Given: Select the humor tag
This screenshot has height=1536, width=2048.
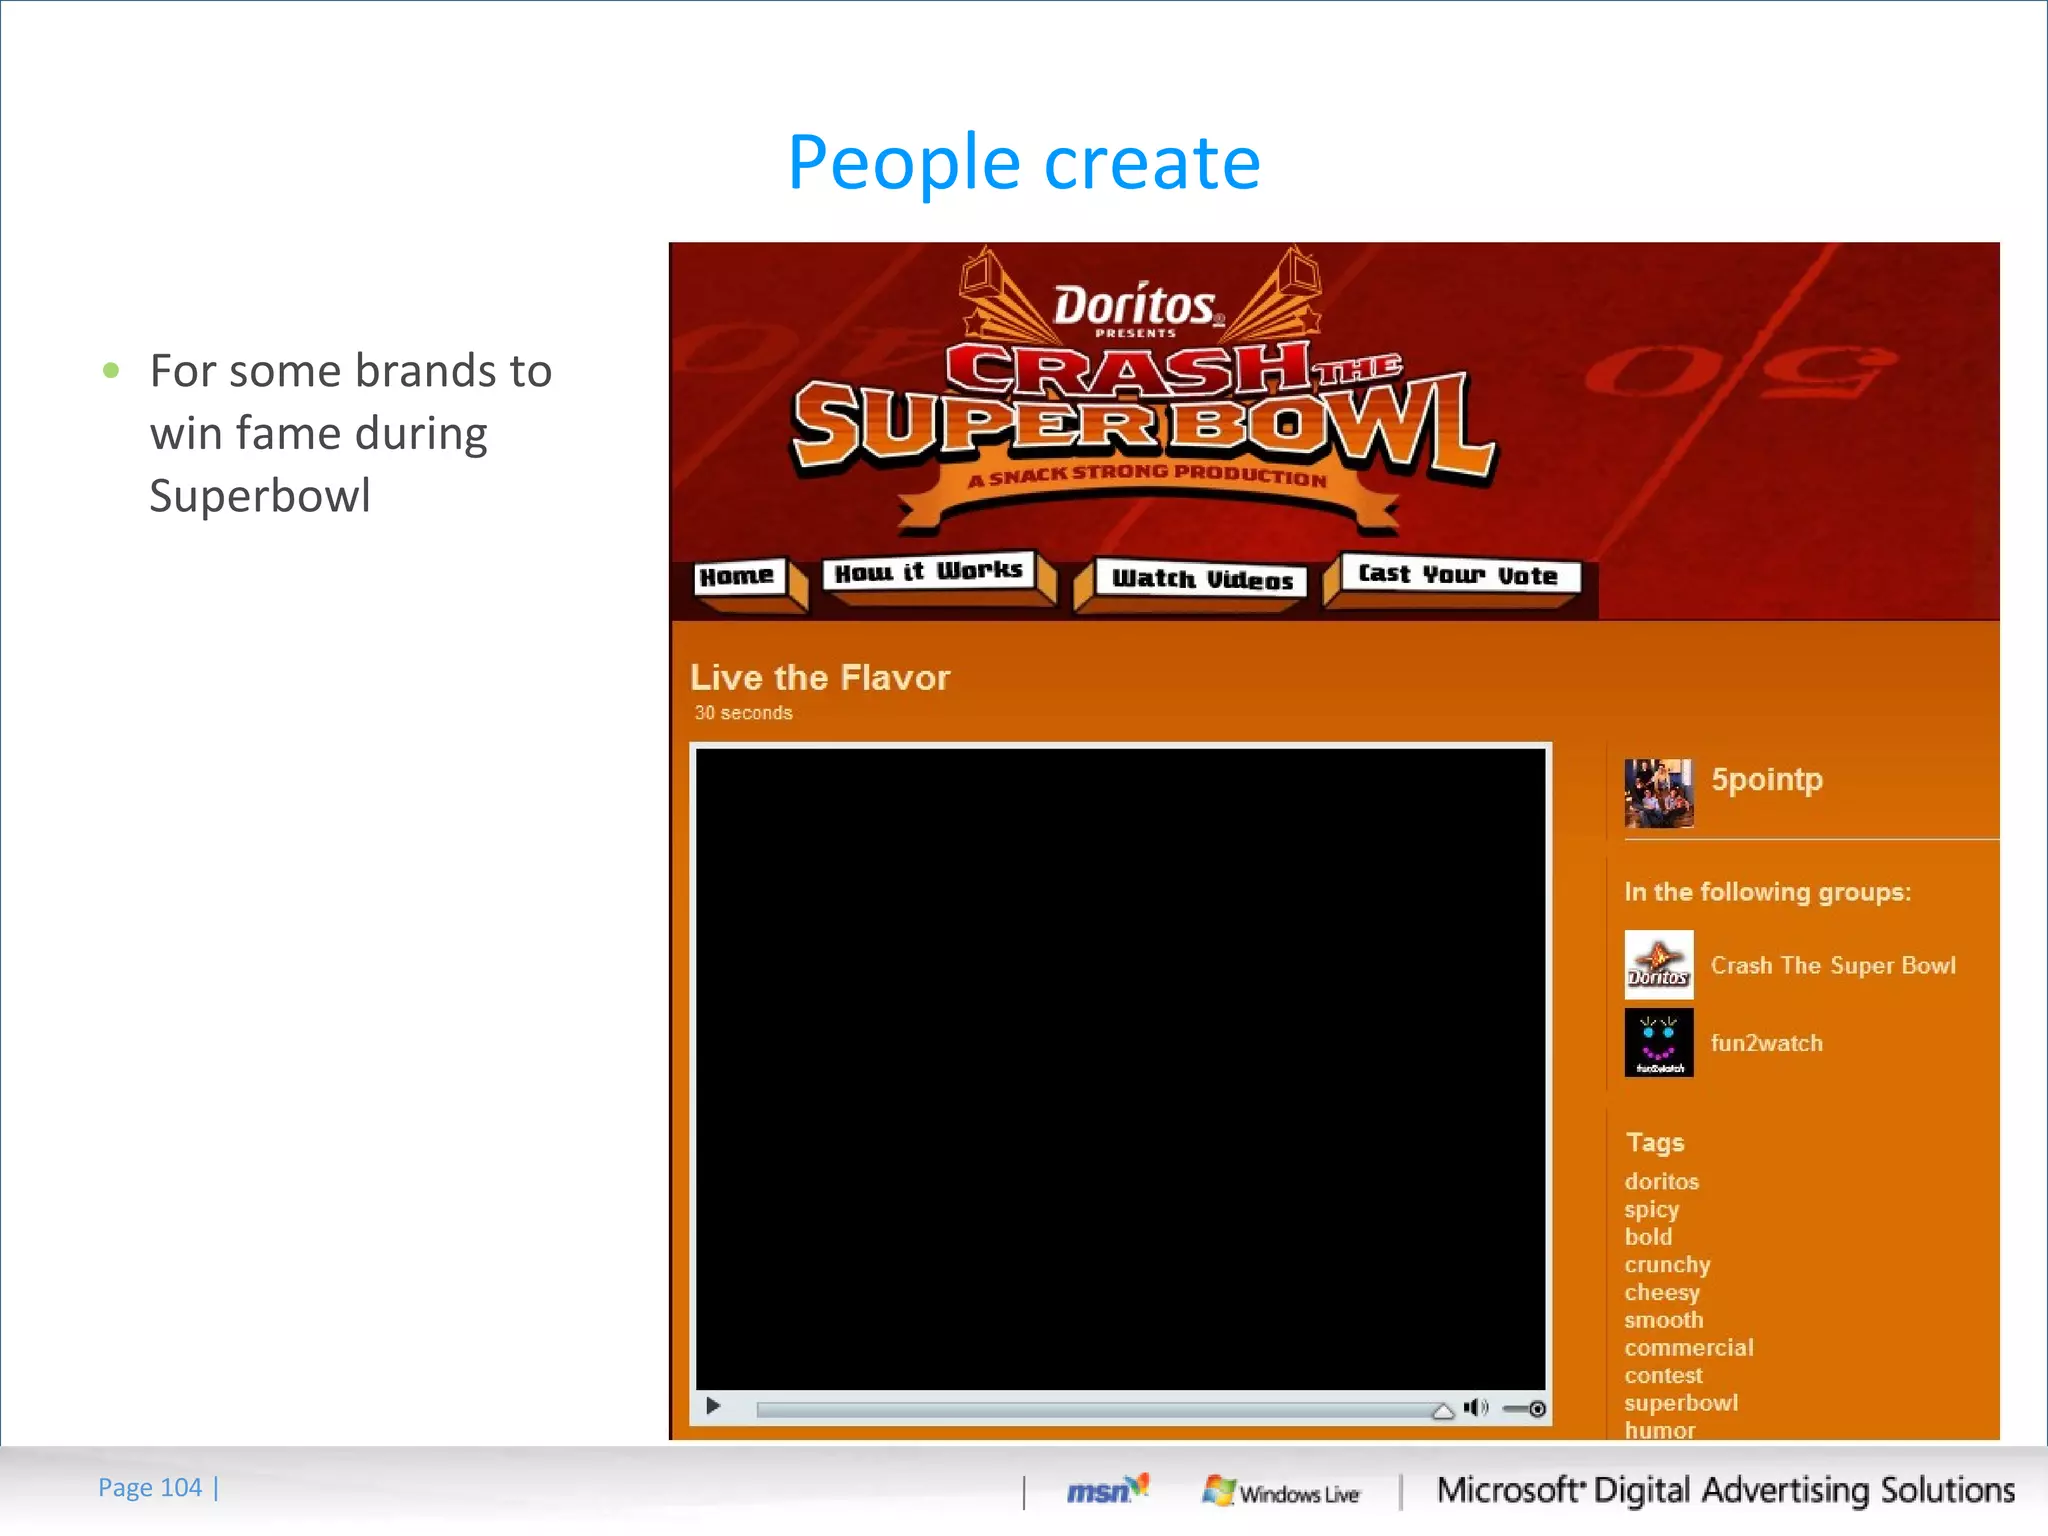Looking at the screenshot, I should 1660,1430.
